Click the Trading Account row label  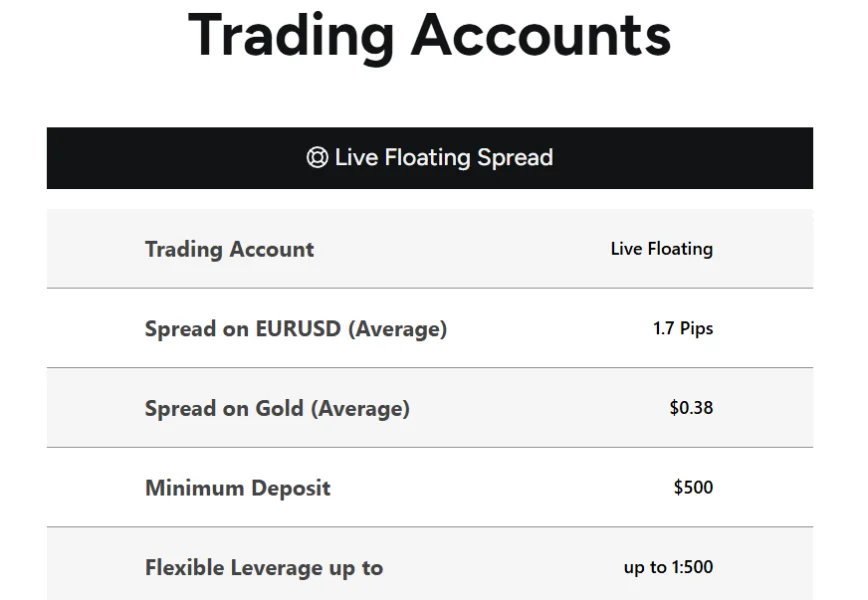[229, 249]
